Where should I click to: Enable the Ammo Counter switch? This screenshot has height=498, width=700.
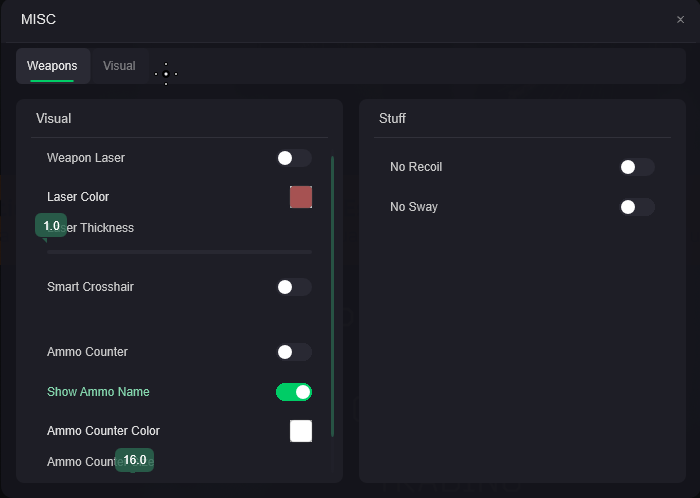coord(294,352)
